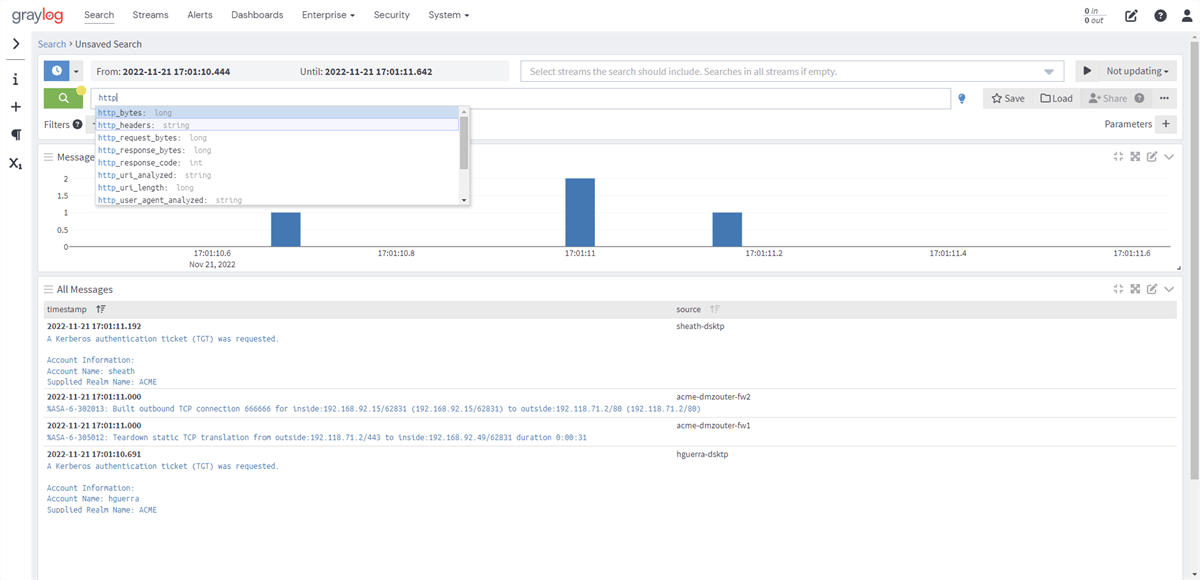Expand the left sidebar with chevron

(15, 44)
